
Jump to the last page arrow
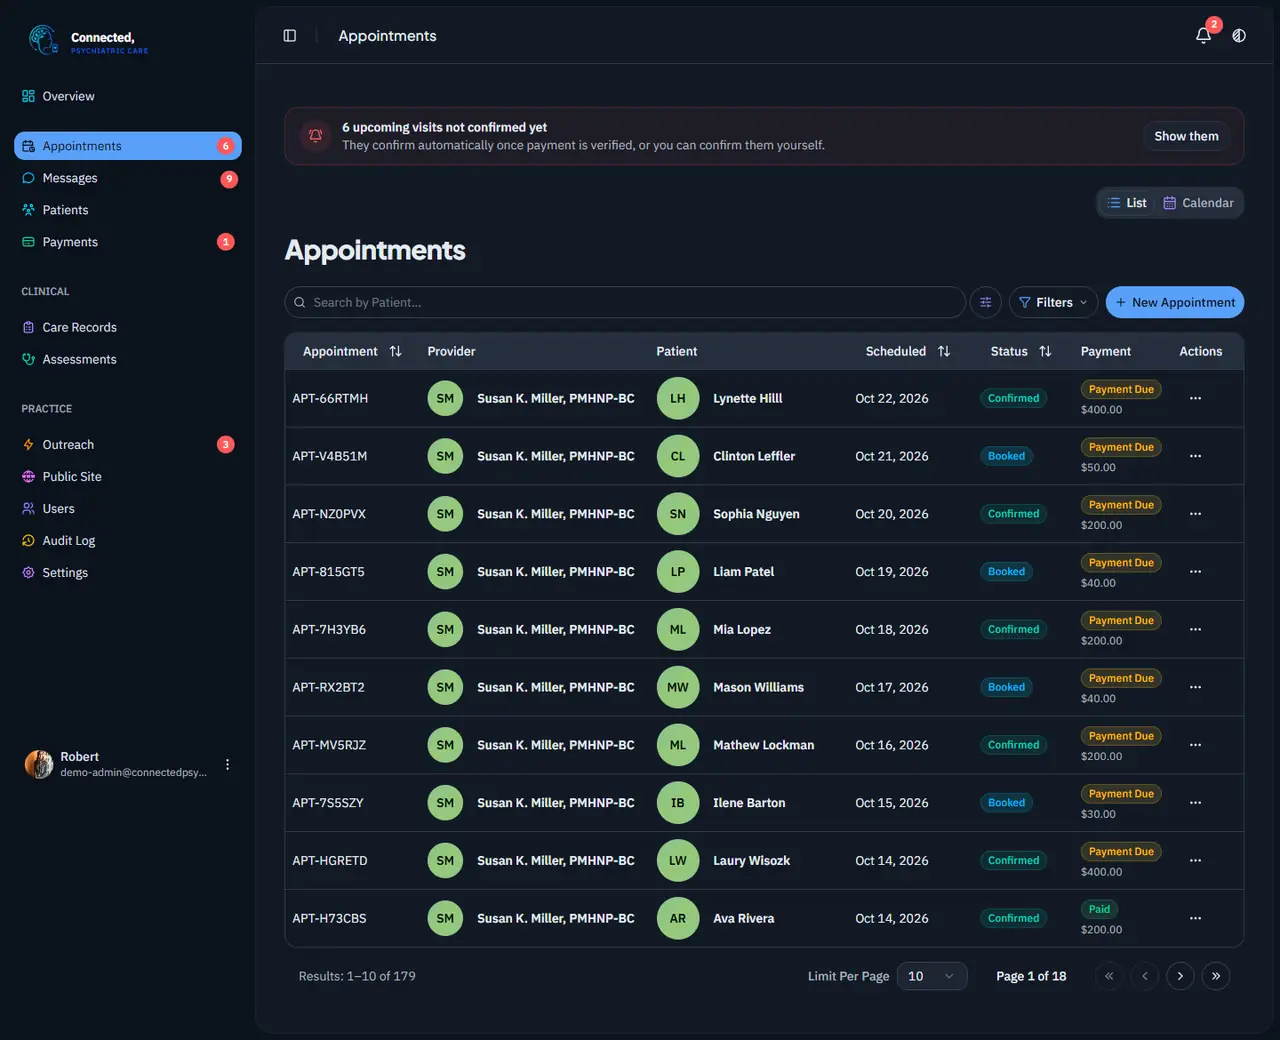coord(1216,976)
